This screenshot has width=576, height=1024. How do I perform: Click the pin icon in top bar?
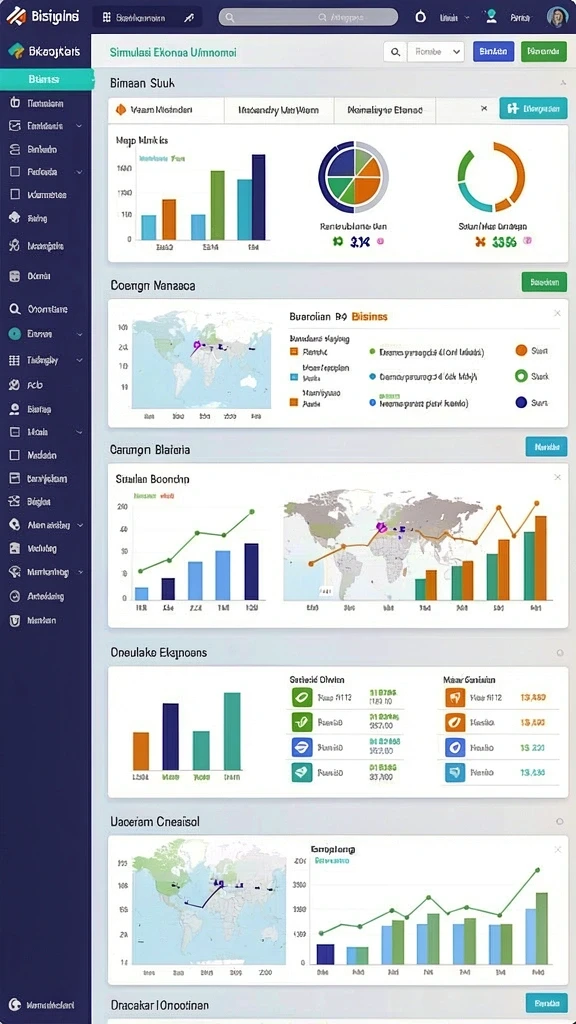pyautogui.click(x=189, y=18)
